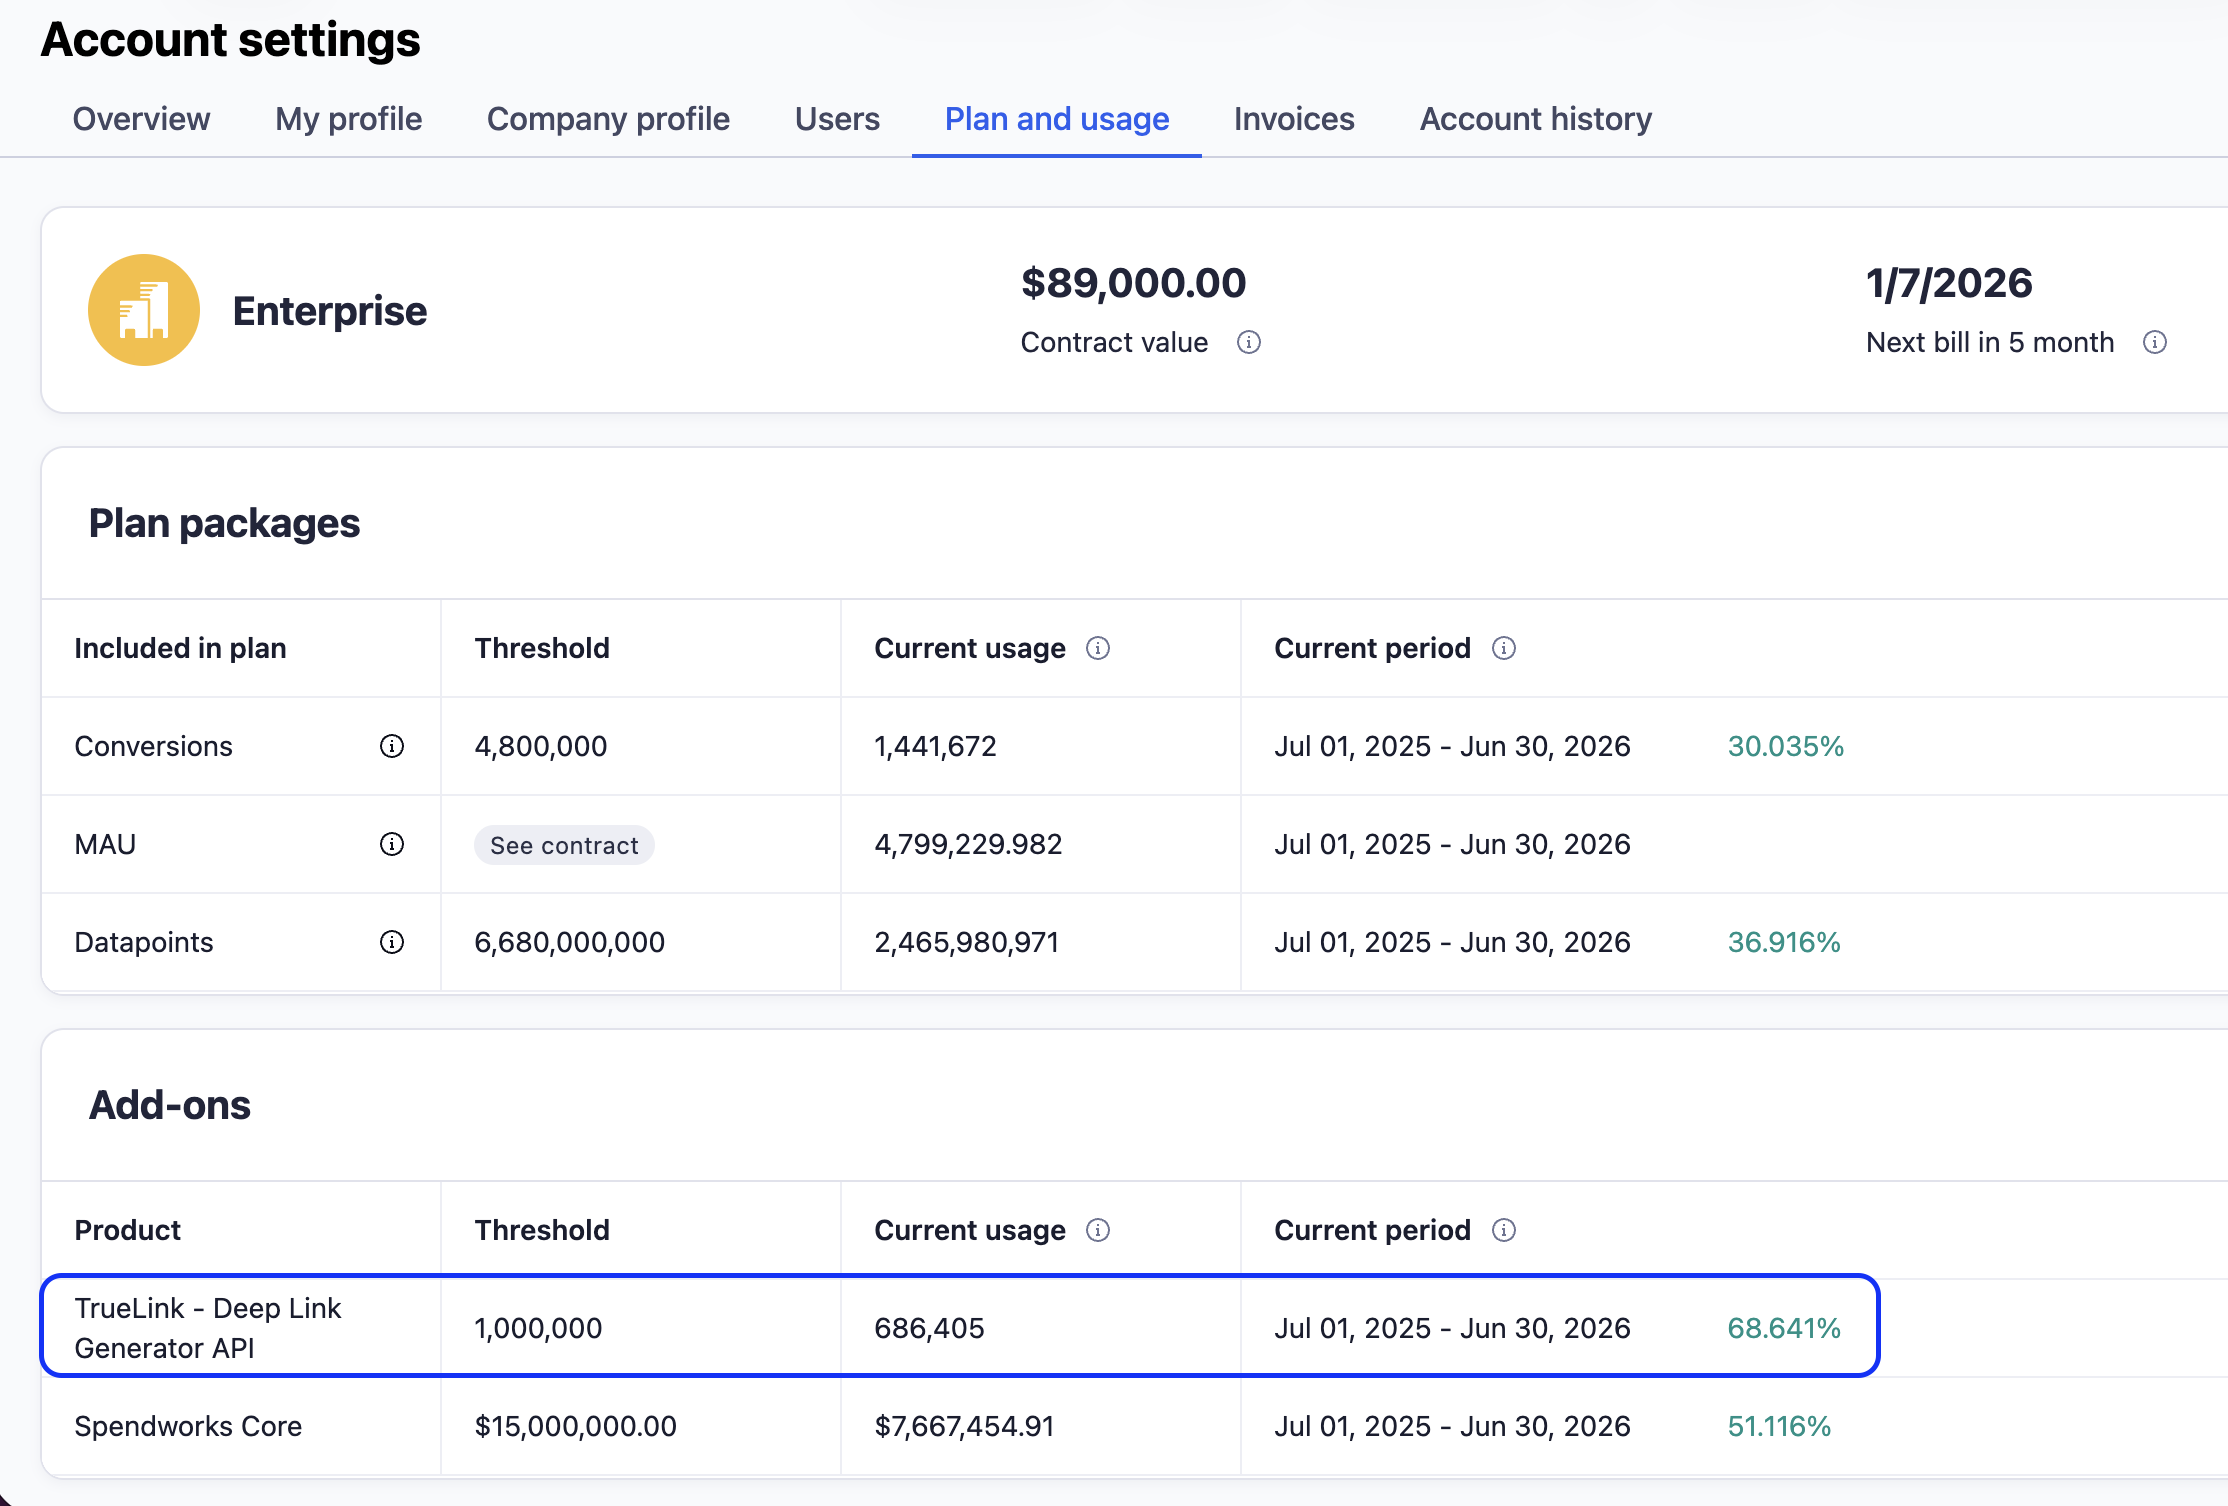
Task: Switch to My profile tab
Action: click(348, 119)
